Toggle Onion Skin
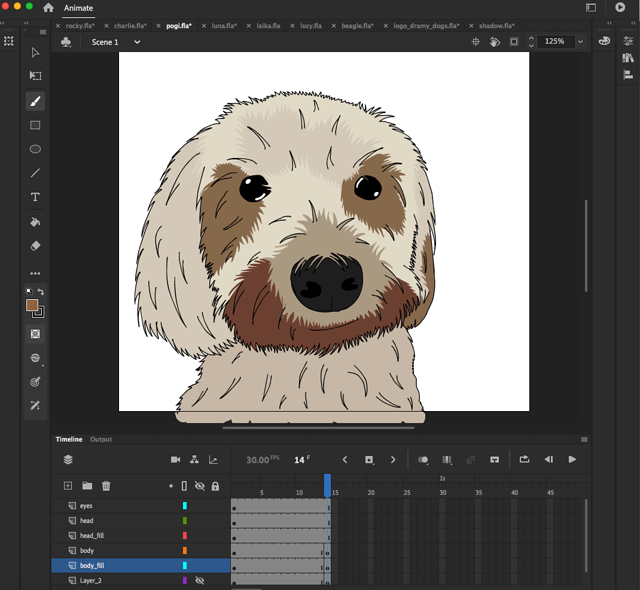Viewport: 640px width, 590px height. (x=423, y=460)
